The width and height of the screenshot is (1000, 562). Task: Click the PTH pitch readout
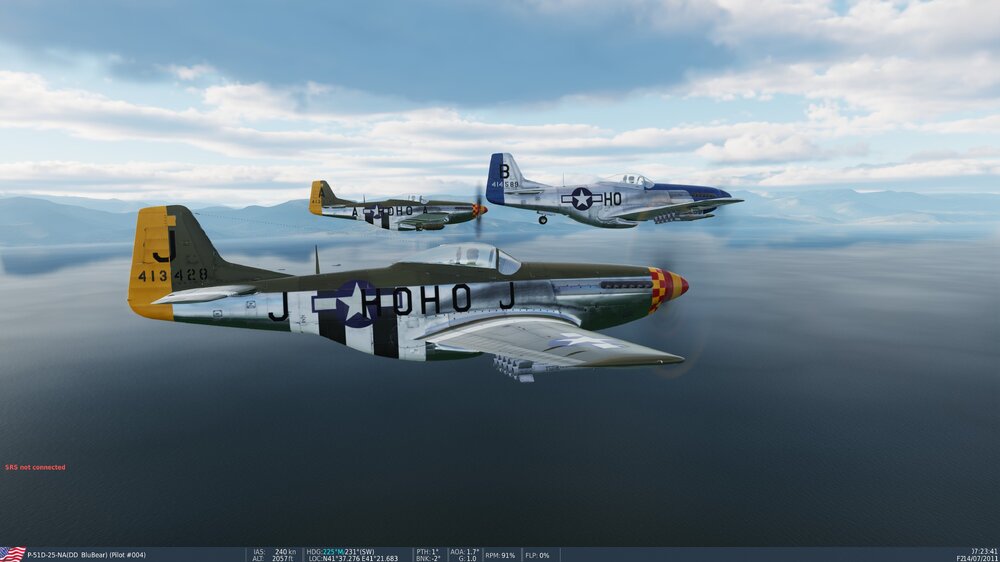click(428, 551)
